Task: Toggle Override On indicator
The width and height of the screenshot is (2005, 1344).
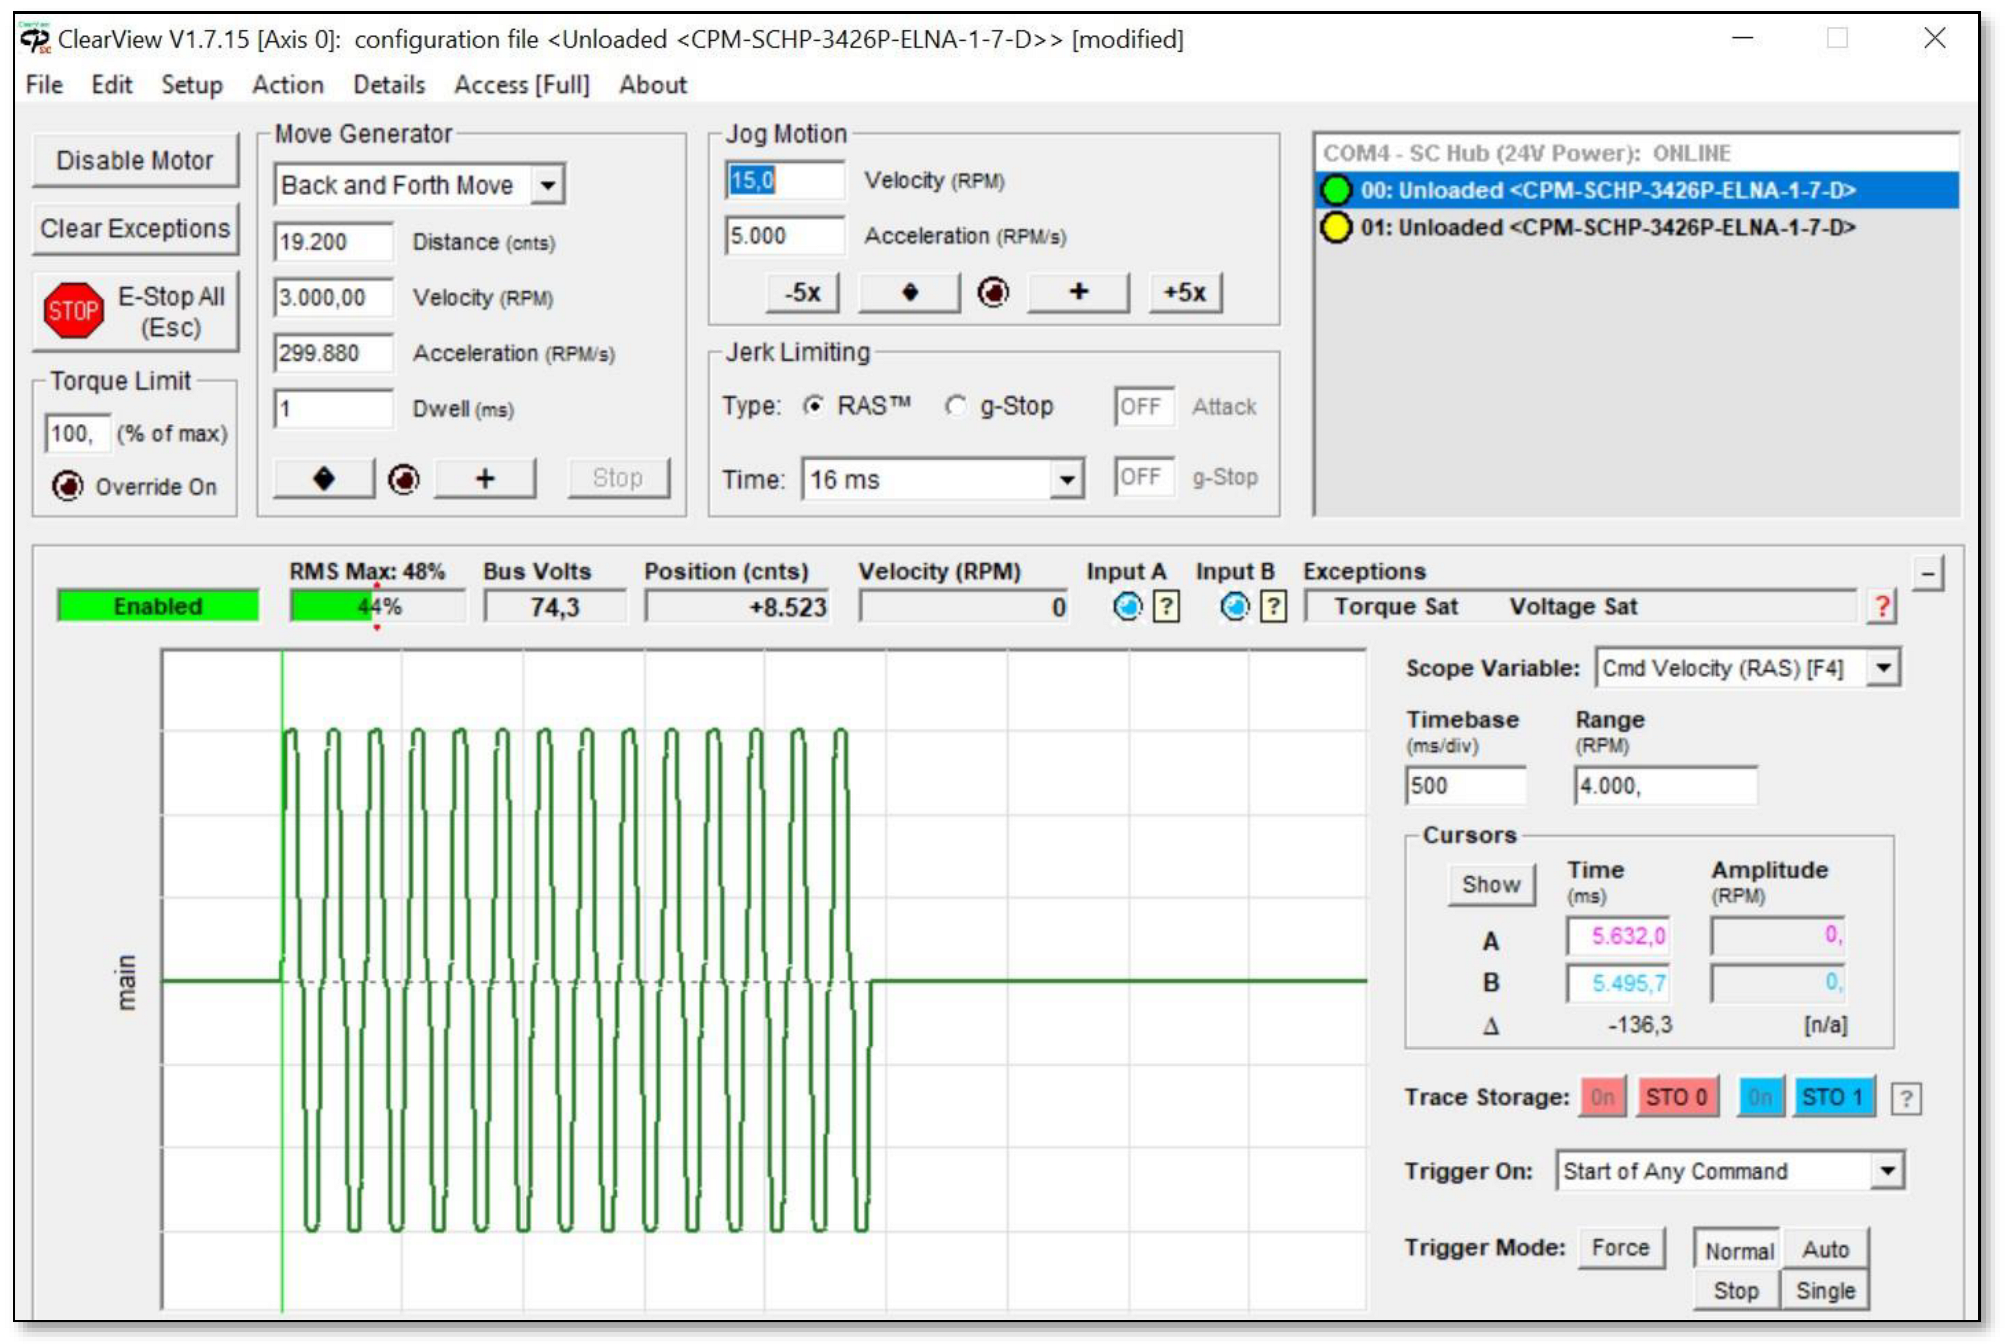Action: [67, 486]
